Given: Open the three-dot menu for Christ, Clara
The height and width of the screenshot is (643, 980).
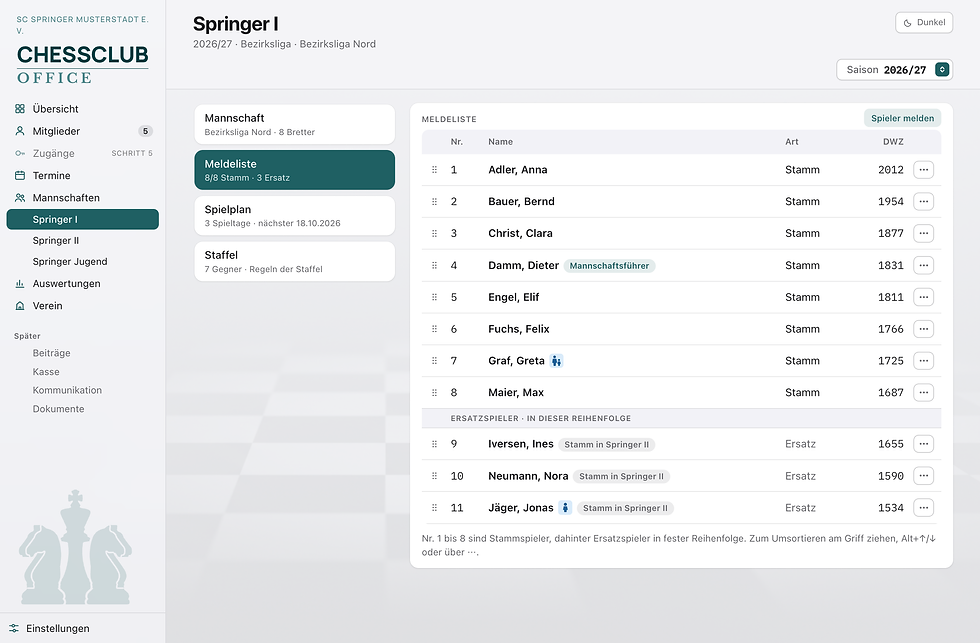Looking at the screenshot, I should click(923, 234).
